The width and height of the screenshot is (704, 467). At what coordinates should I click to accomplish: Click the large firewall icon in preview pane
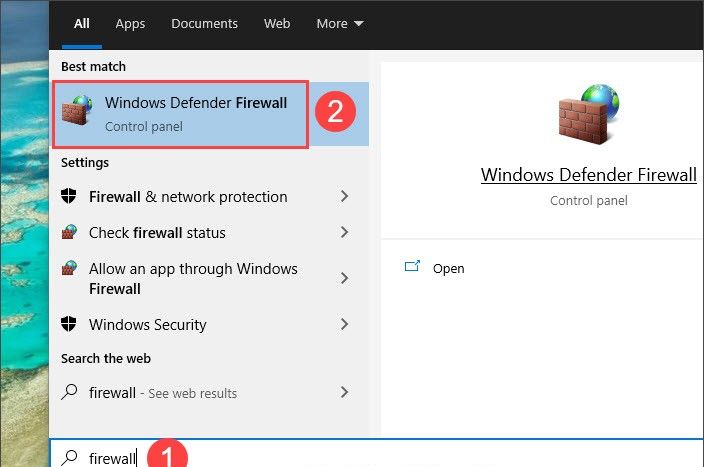(588, 112)
